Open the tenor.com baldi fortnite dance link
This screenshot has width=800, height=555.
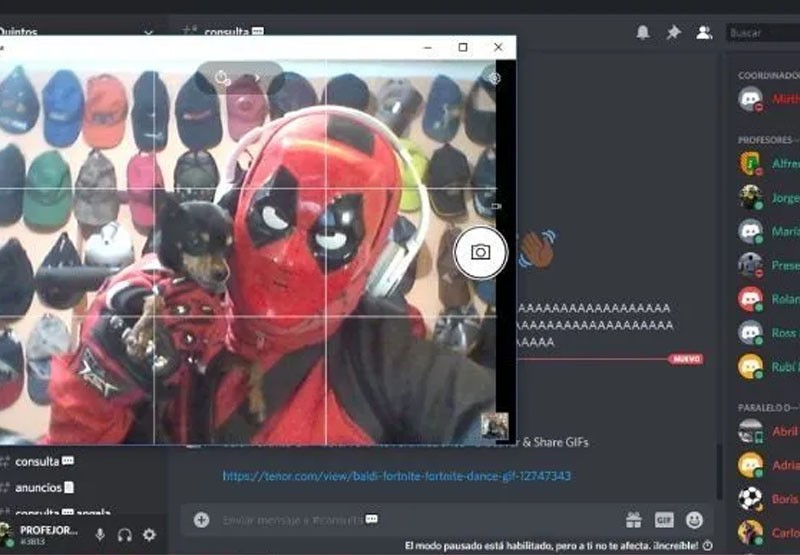pyautogui.click(x=397, y=476)
